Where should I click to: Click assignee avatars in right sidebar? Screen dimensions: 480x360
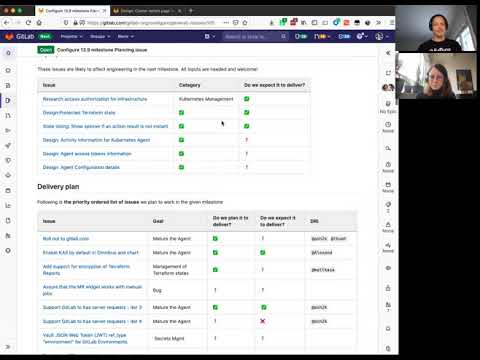click(388, 87)
